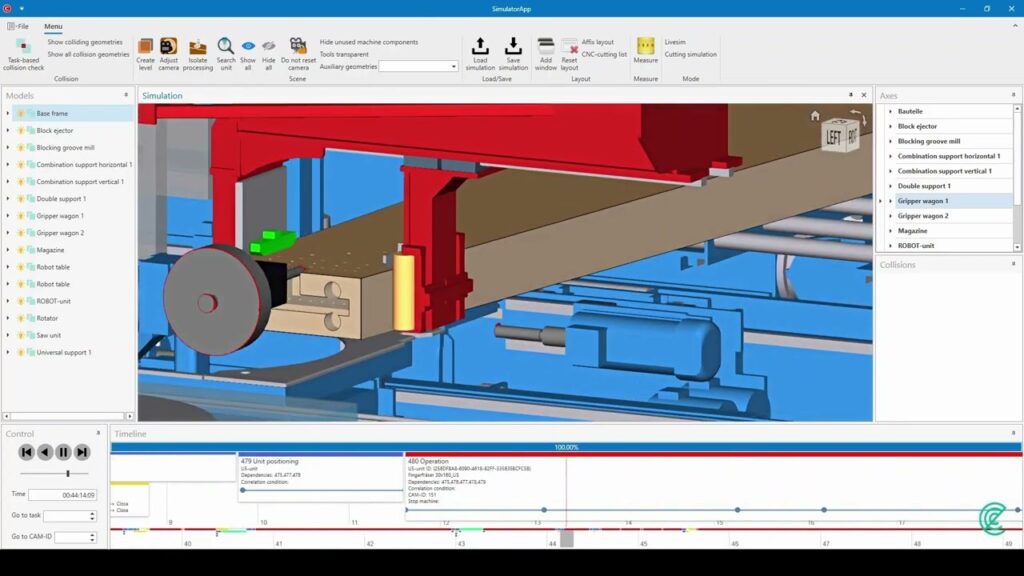
Task: Switch to Cutting simulation mode
Action: (690, 54)
